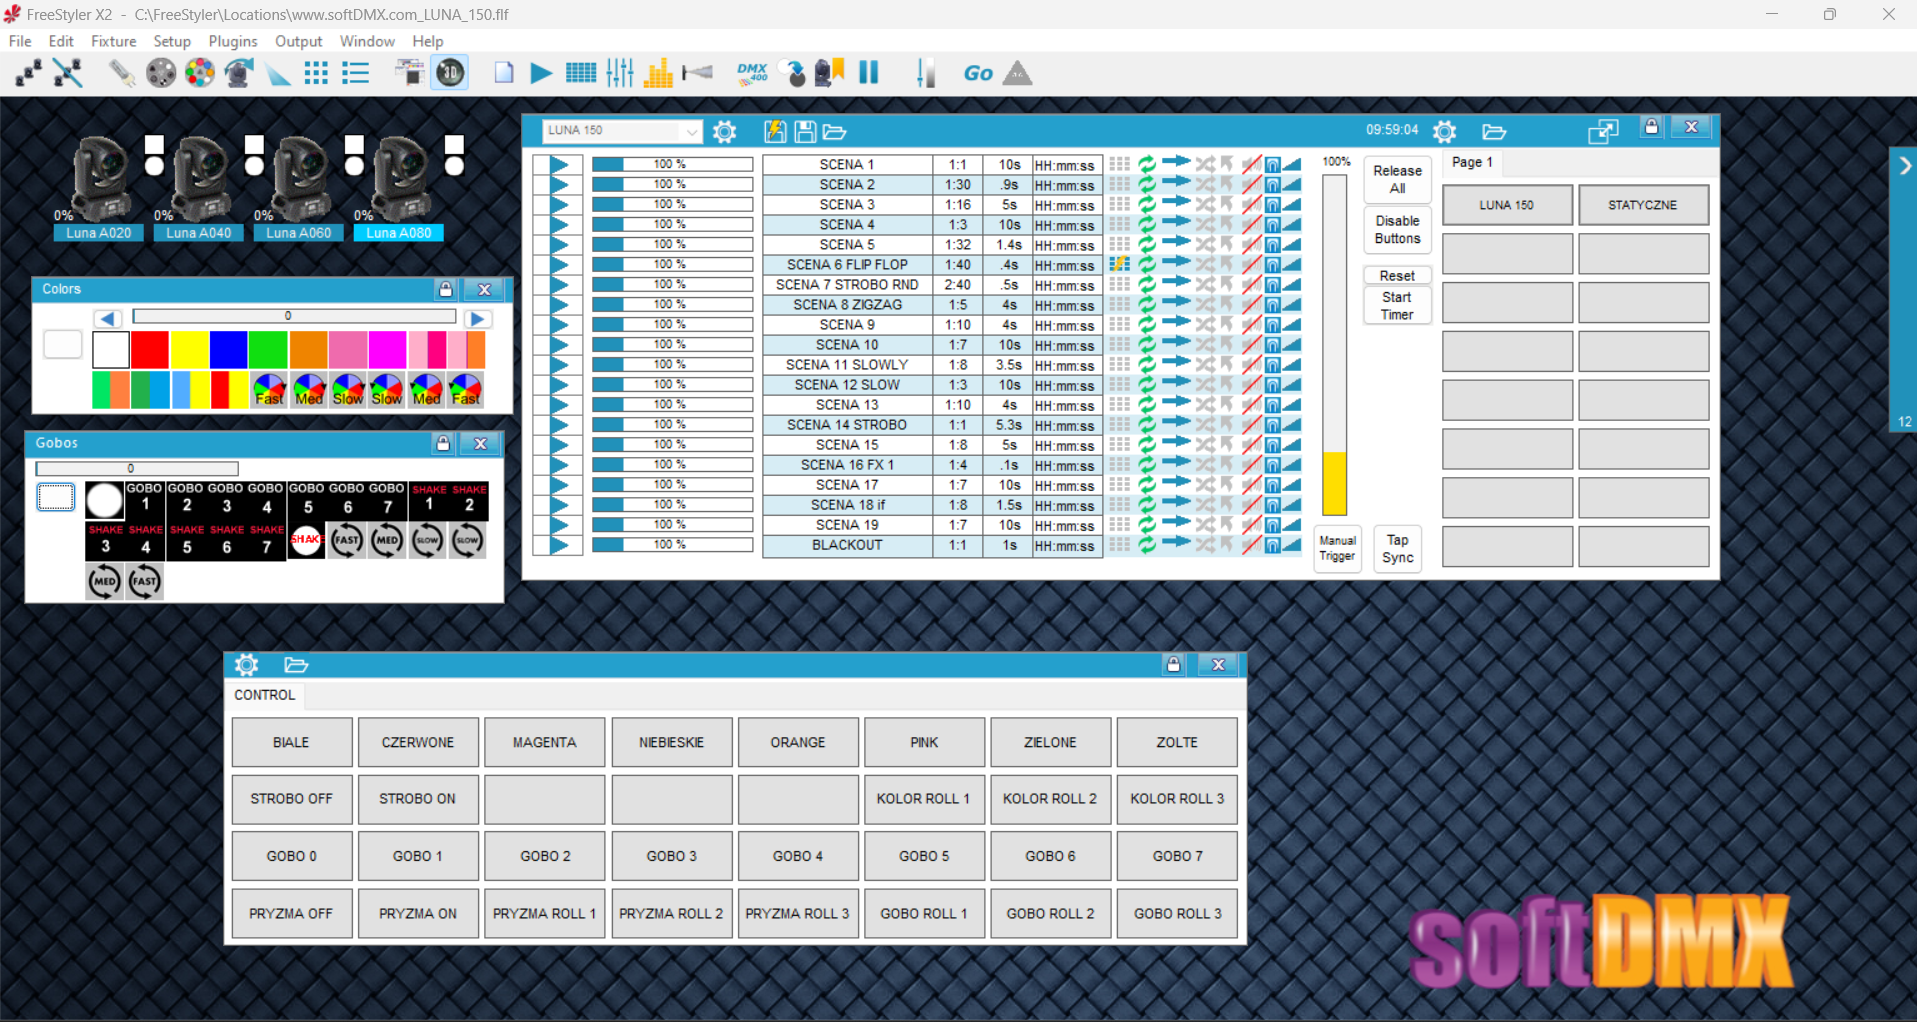Click the blue pause toolbar icon

(x=869, y=72)
